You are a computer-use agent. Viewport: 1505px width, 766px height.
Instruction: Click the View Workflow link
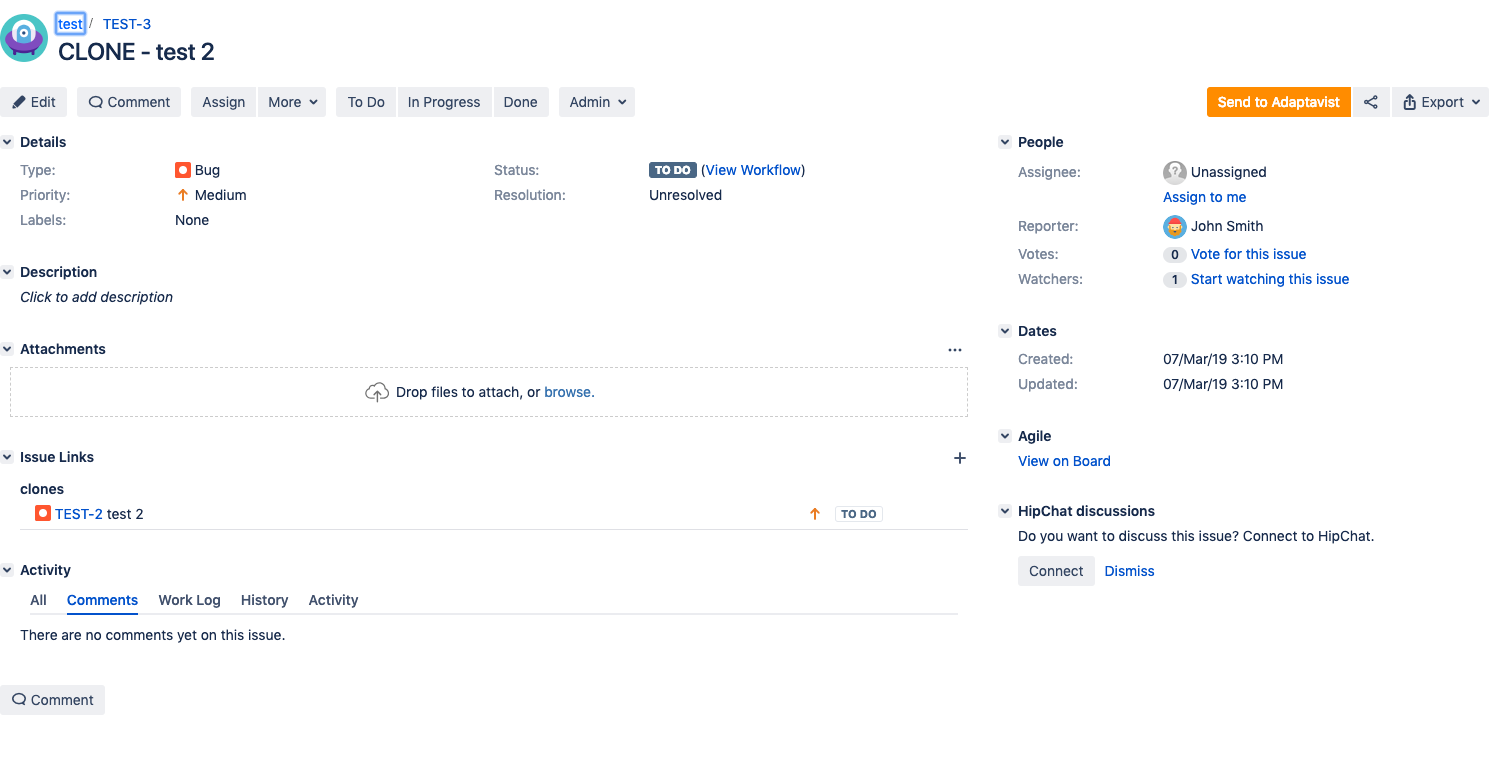pos(753,170)
